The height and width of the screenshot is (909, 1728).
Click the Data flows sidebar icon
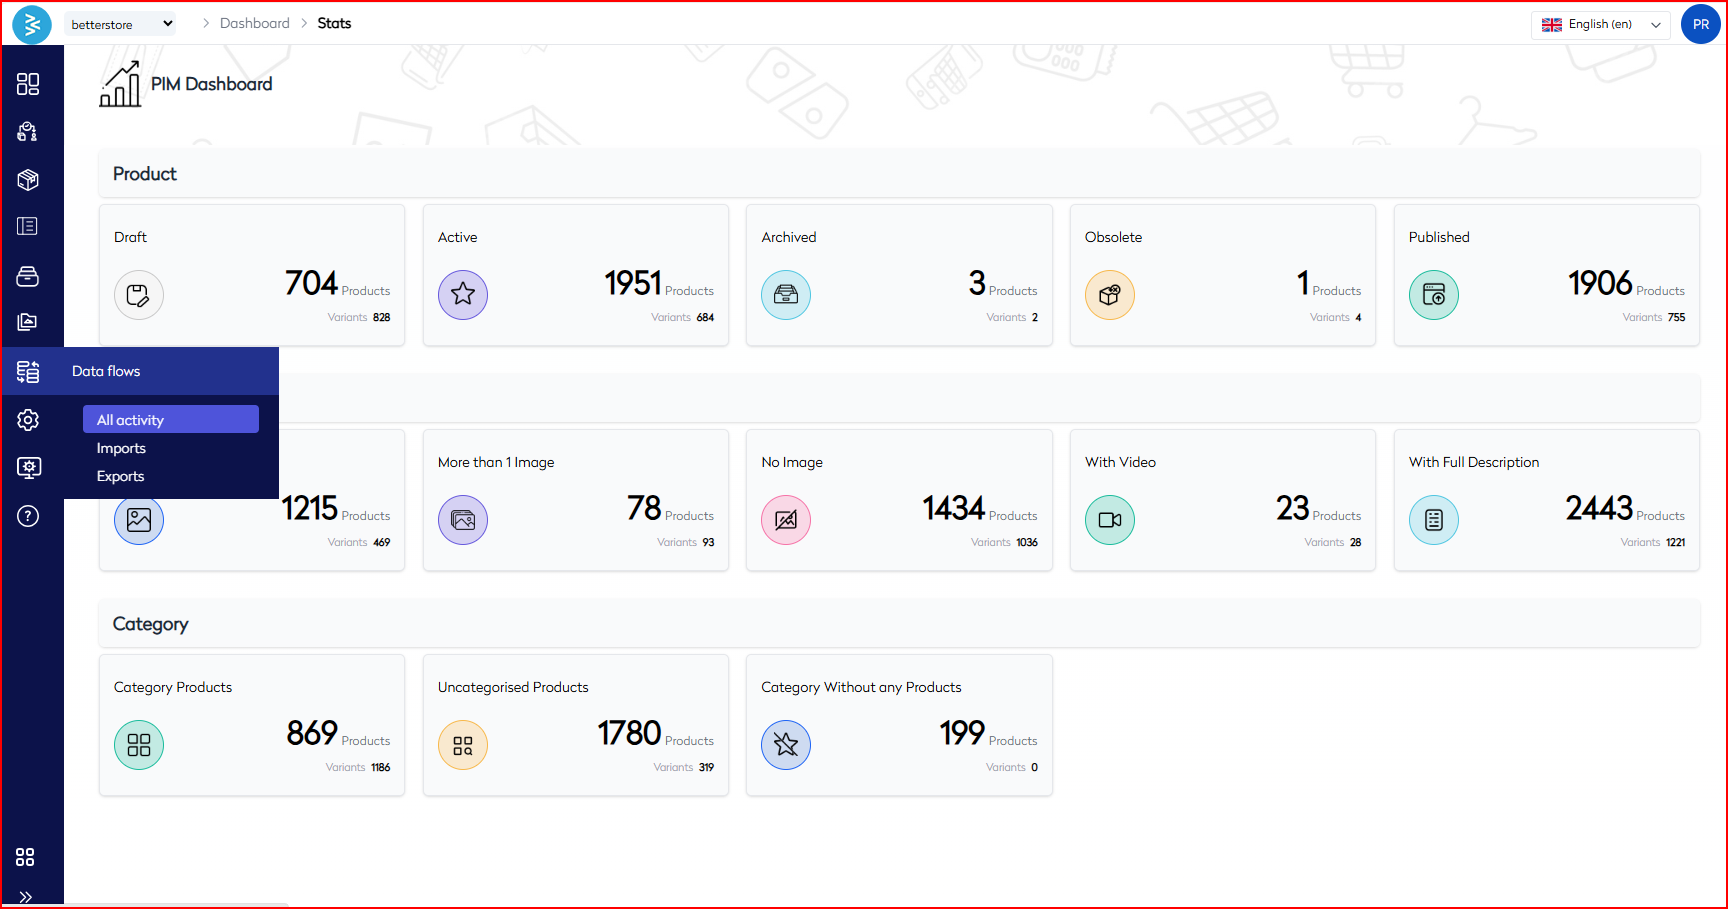point(28,372)
